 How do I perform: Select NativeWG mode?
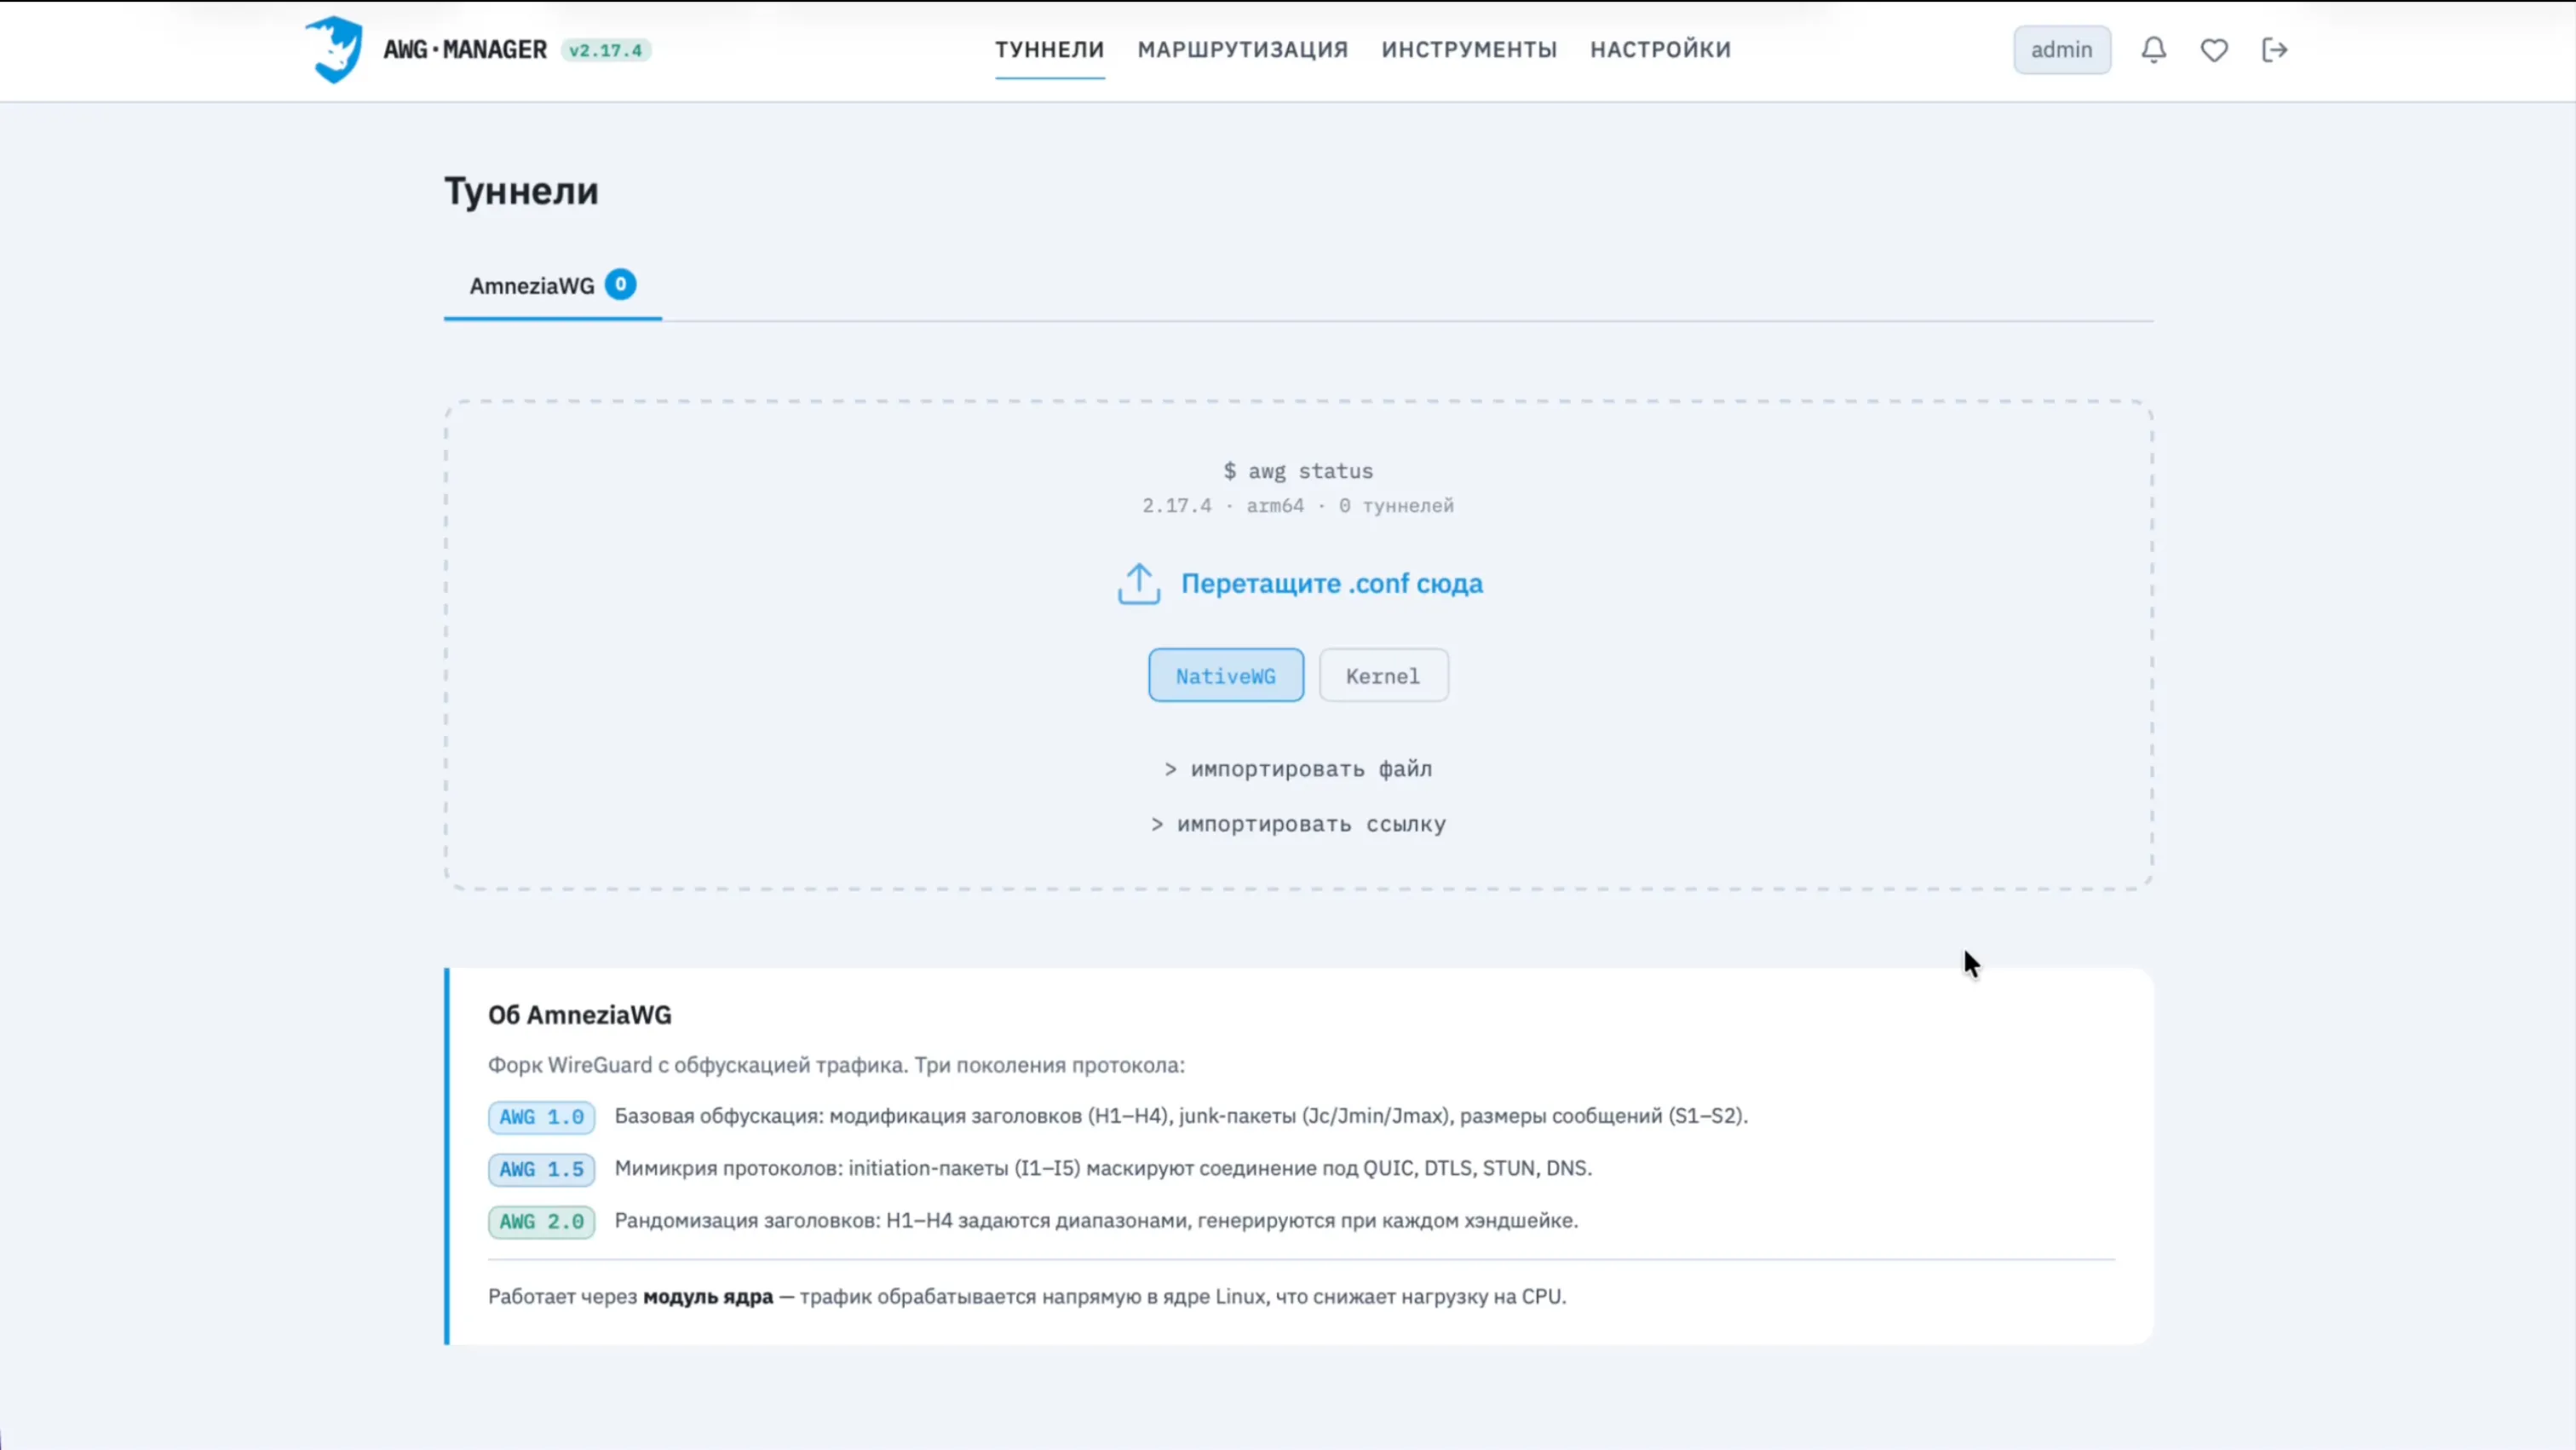1226,676
